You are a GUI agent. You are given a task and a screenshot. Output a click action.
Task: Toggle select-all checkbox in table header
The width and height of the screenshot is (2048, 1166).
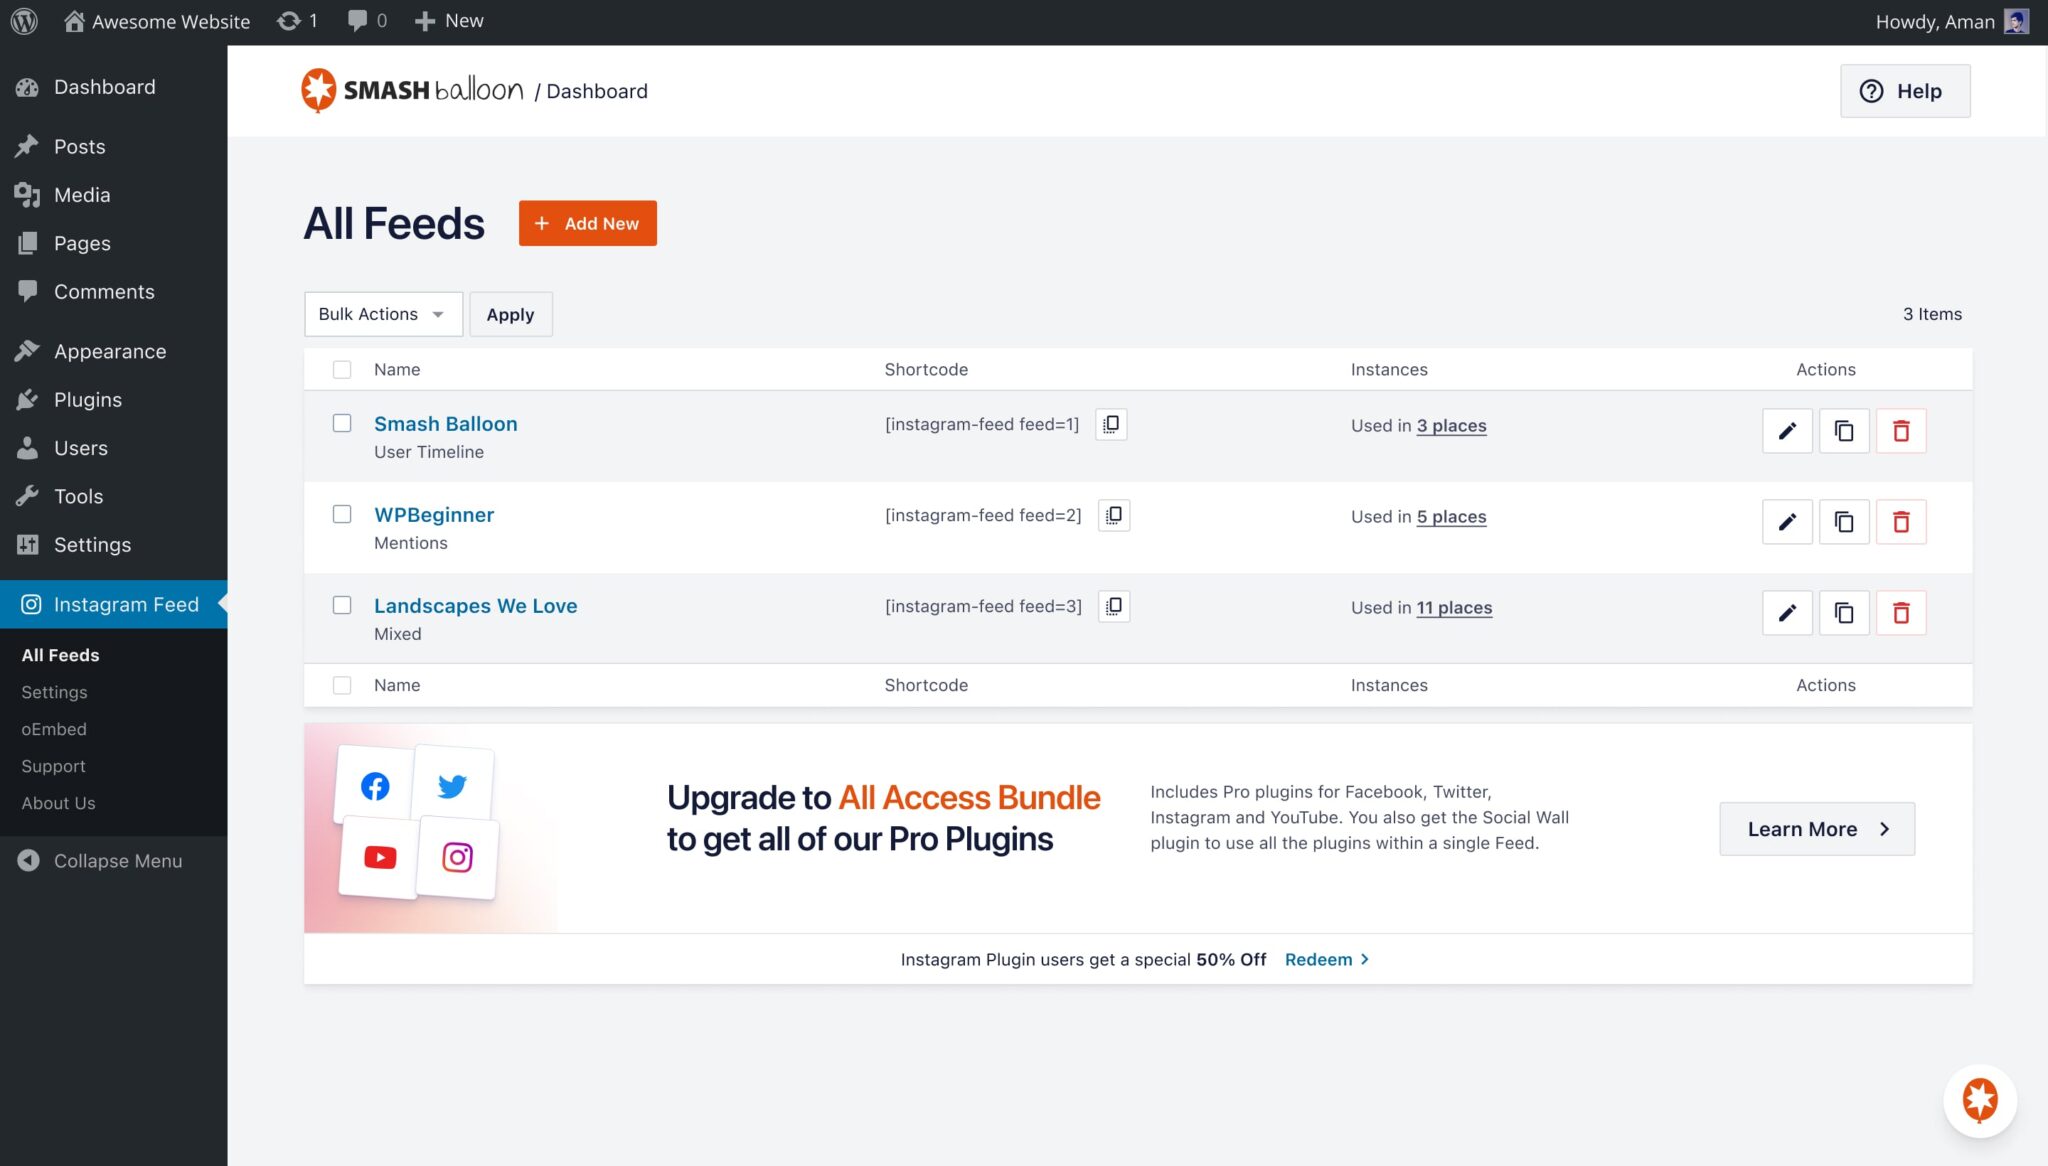[x=342, y=369]
